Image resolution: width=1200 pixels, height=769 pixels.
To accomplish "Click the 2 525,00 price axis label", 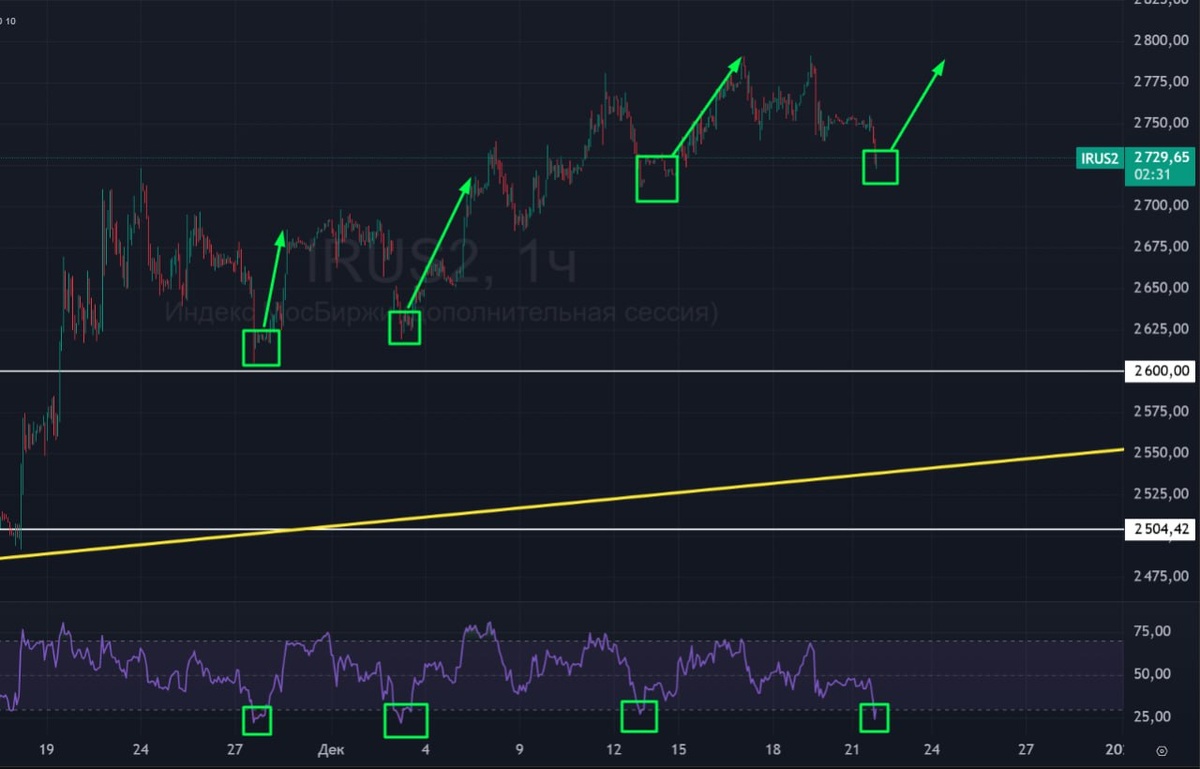I will click(x=1161, y=493).
